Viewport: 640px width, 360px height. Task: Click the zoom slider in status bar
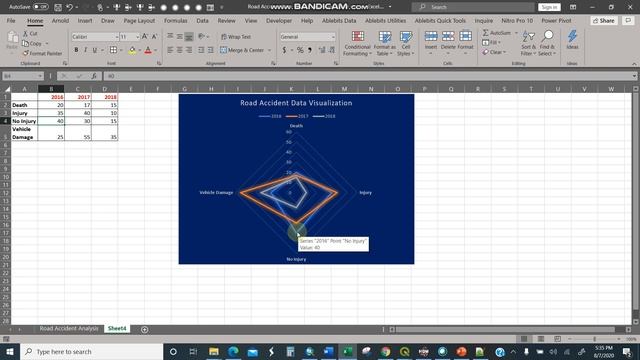[595, 339]
